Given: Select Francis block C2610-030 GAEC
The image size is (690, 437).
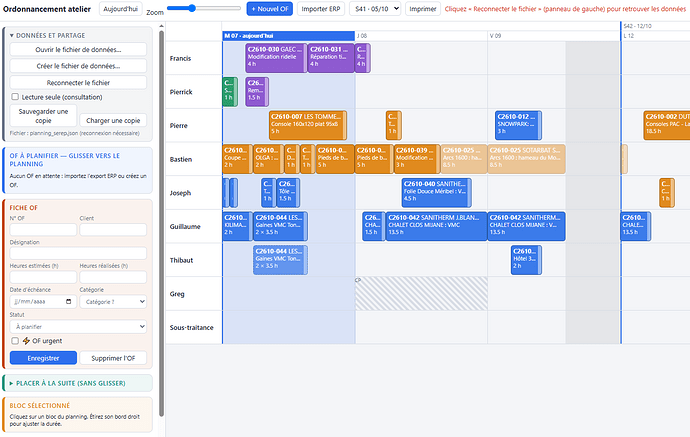Looking at the screenshot, I should [275, 58].
